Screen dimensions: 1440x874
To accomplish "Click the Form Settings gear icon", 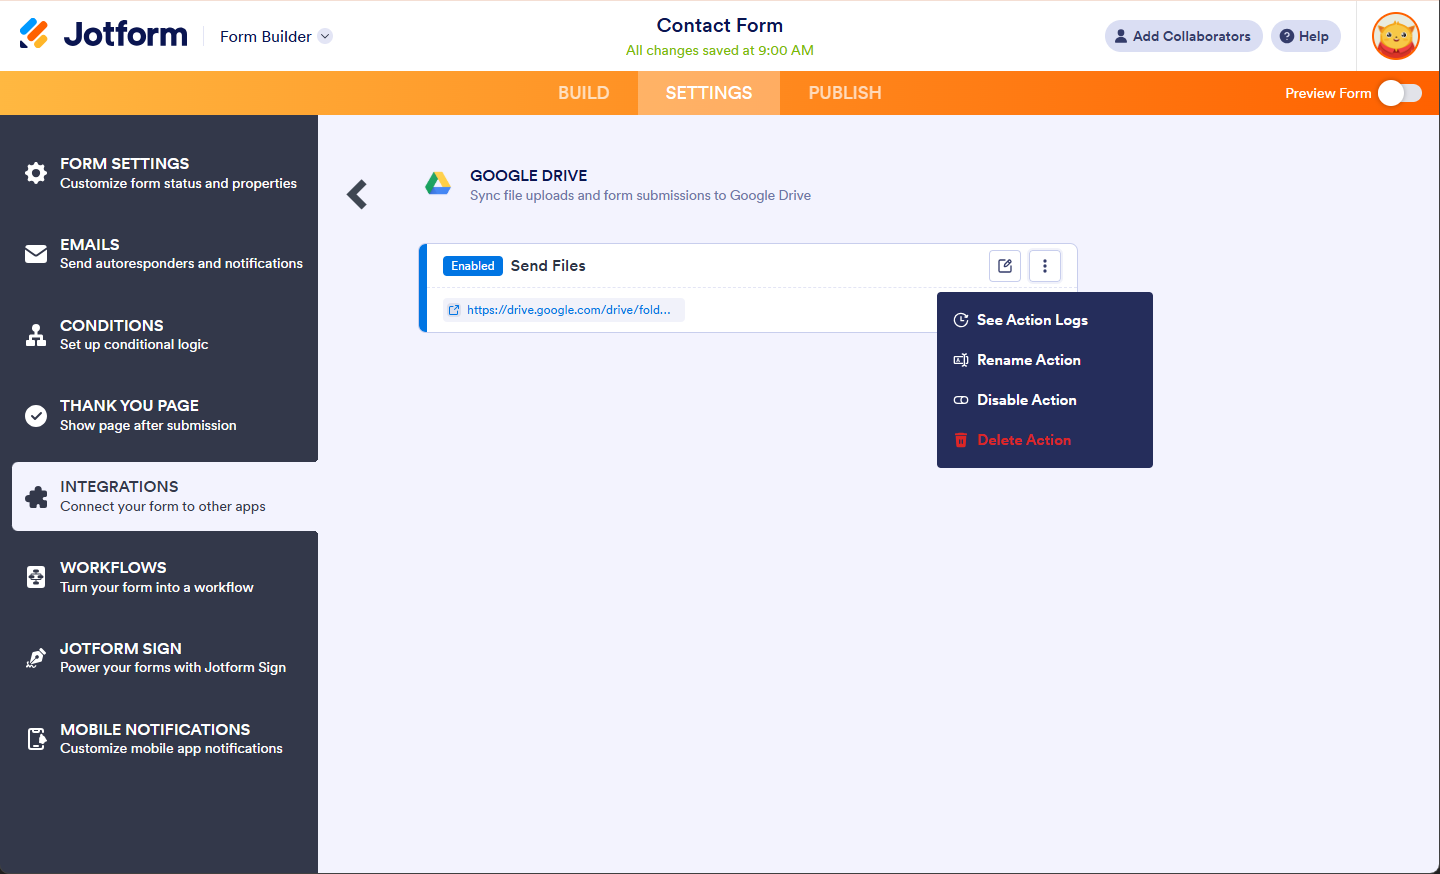I will (x=36, y=173).
